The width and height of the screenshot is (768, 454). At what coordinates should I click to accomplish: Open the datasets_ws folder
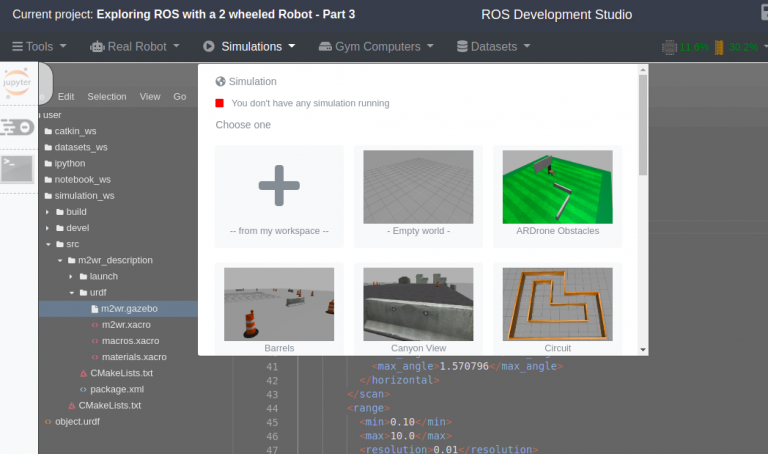click(81, 147)
